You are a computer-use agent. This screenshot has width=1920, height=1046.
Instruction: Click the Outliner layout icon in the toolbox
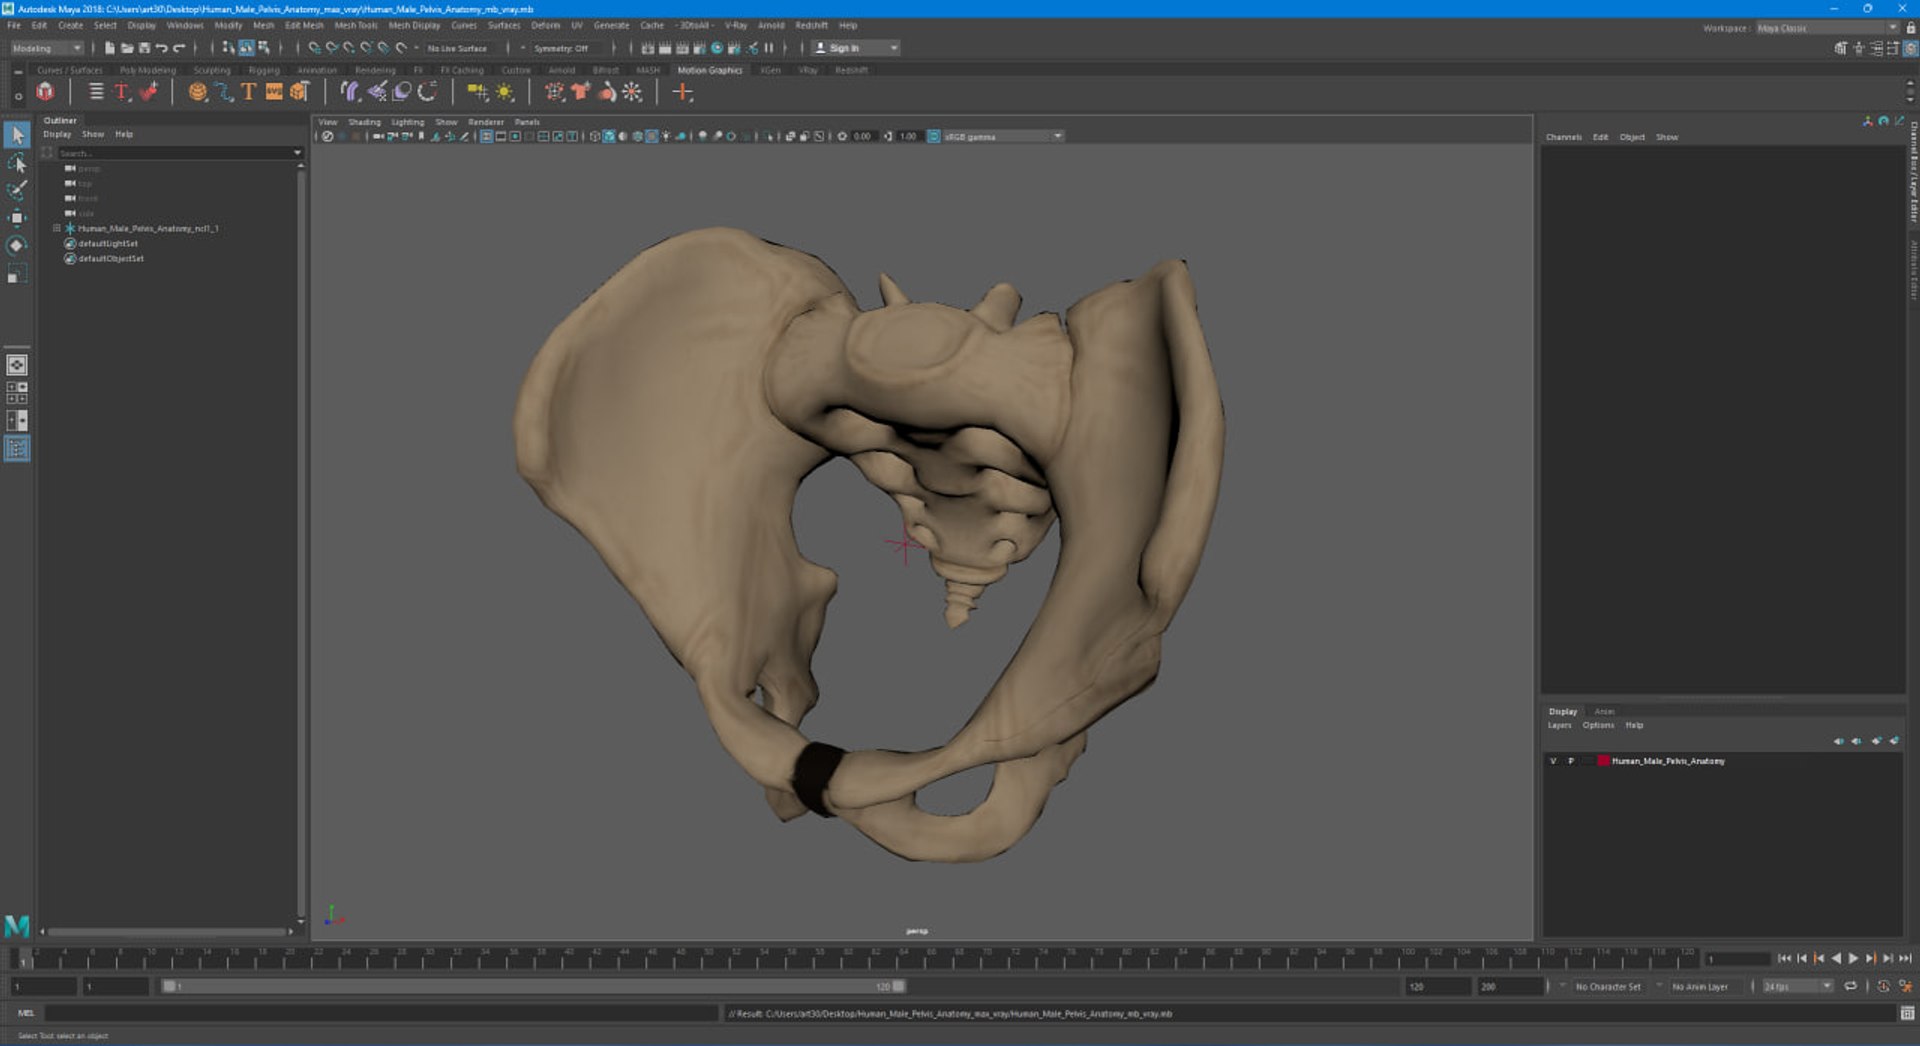pyautogui.click(x=17, y=449)
